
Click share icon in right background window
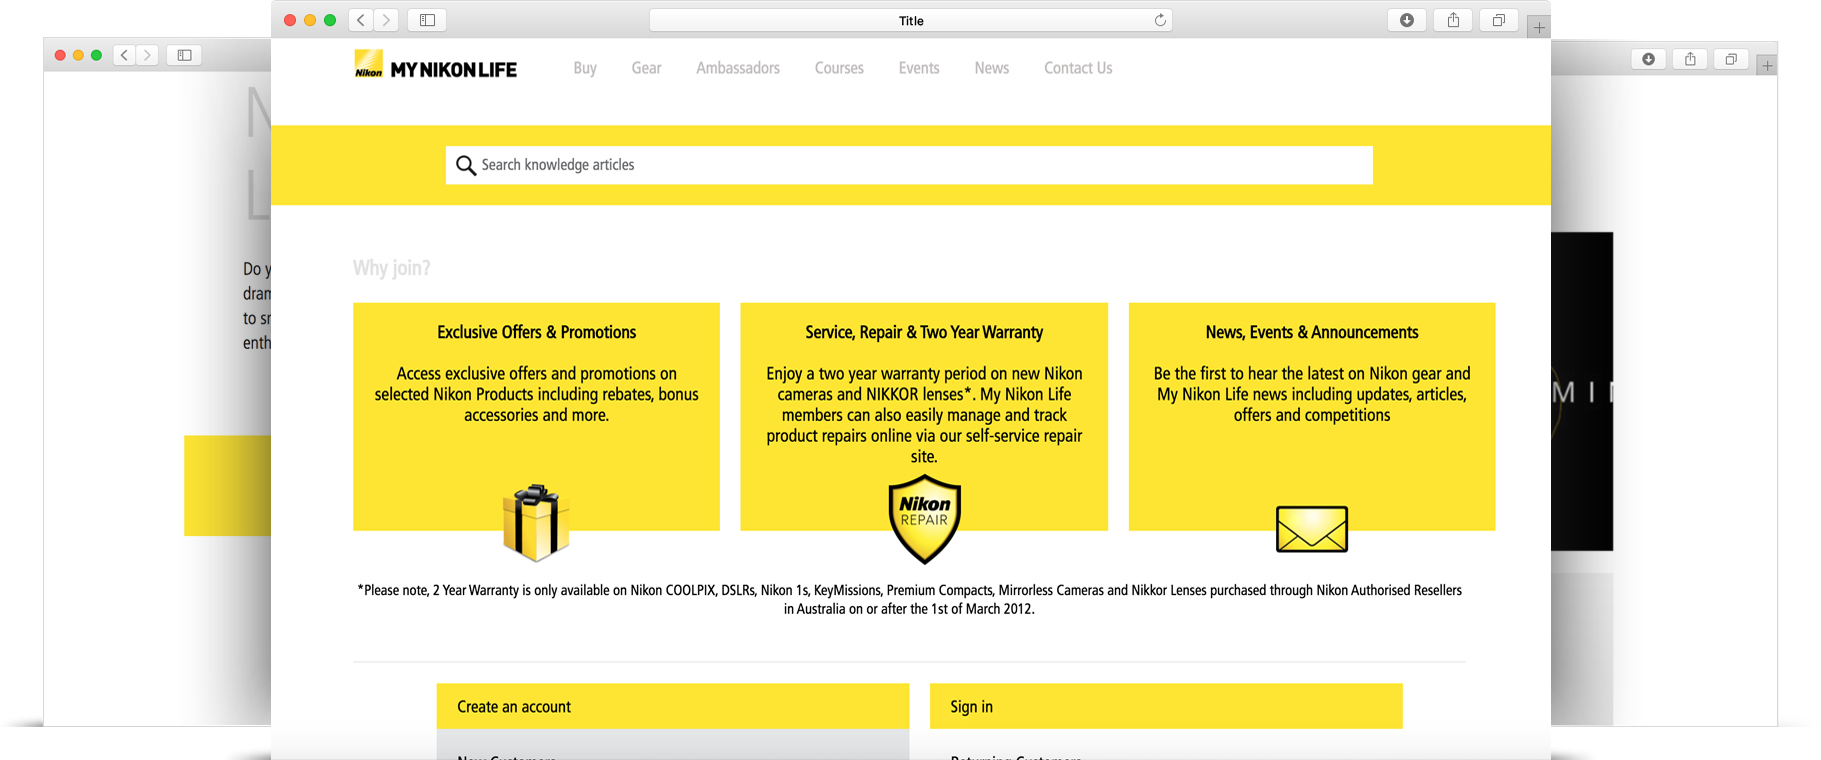tap(1690, 59)
